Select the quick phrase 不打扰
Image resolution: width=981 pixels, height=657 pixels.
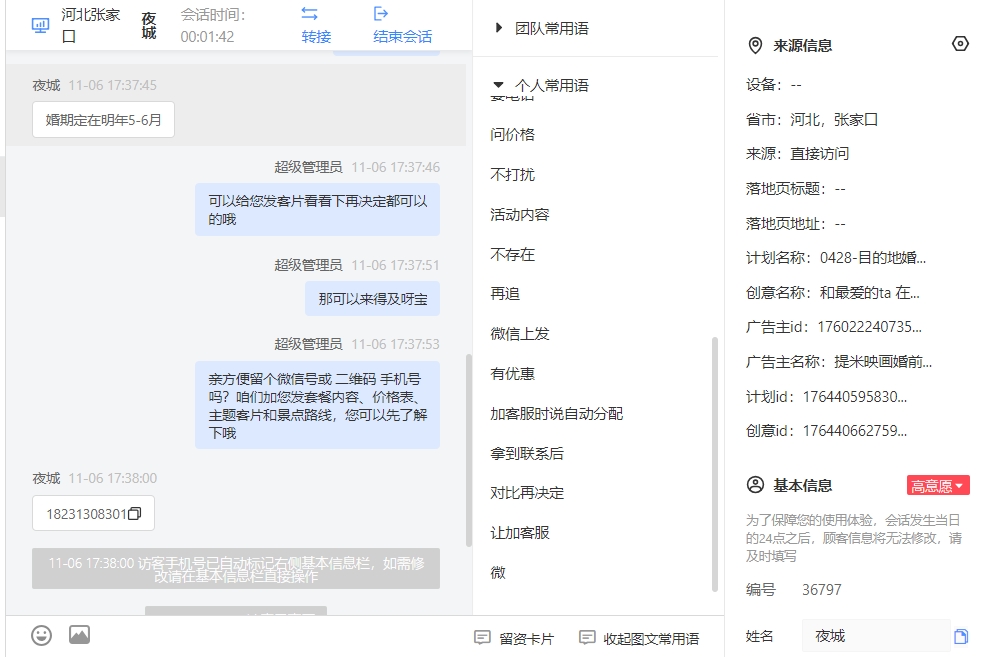512,175
